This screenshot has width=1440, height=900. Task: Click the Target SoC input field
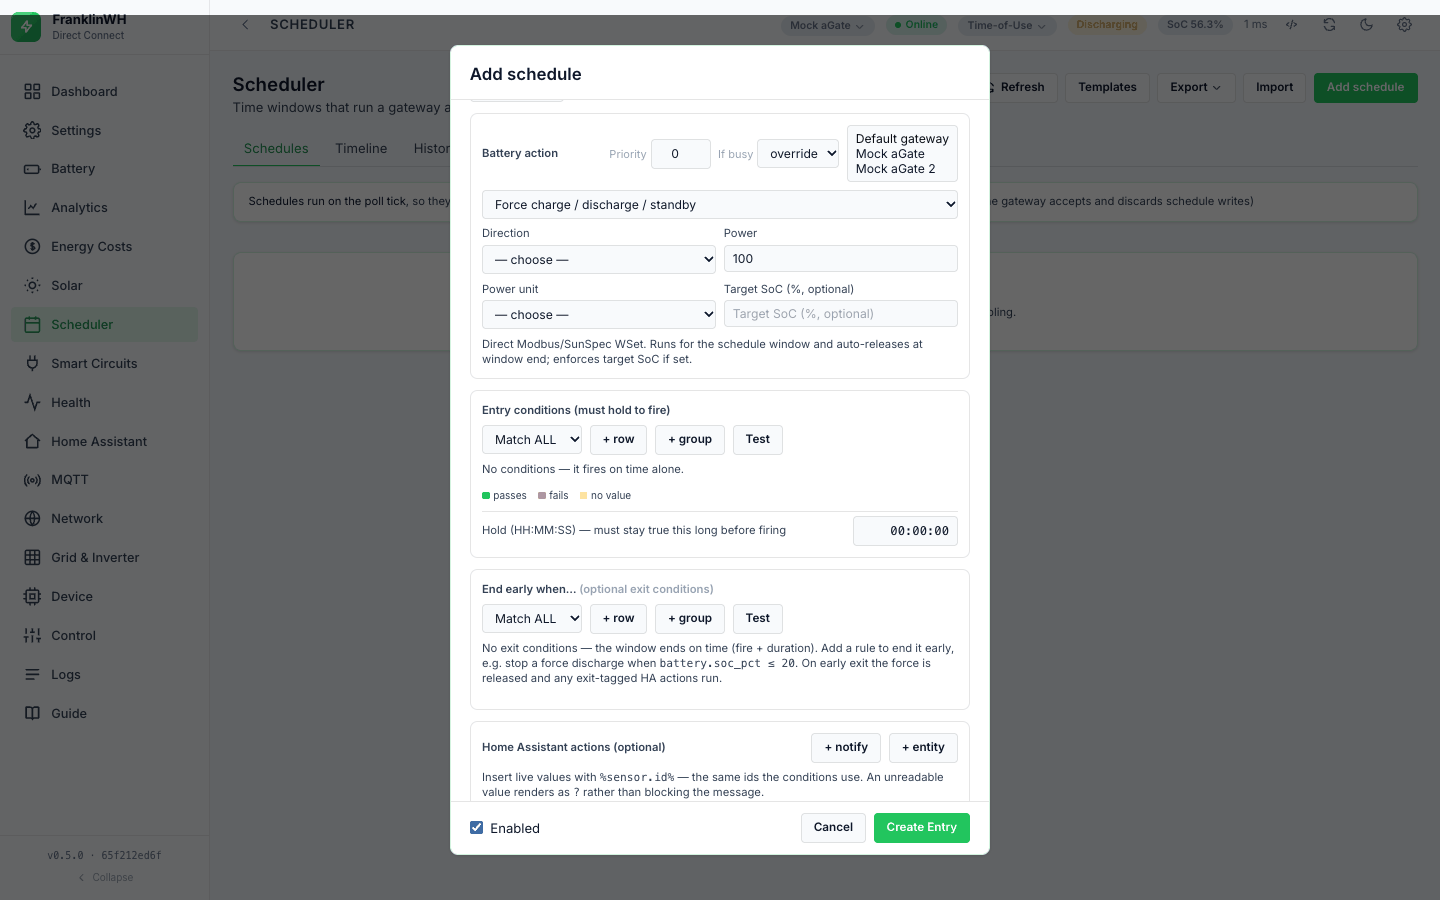tap(841, 314)
